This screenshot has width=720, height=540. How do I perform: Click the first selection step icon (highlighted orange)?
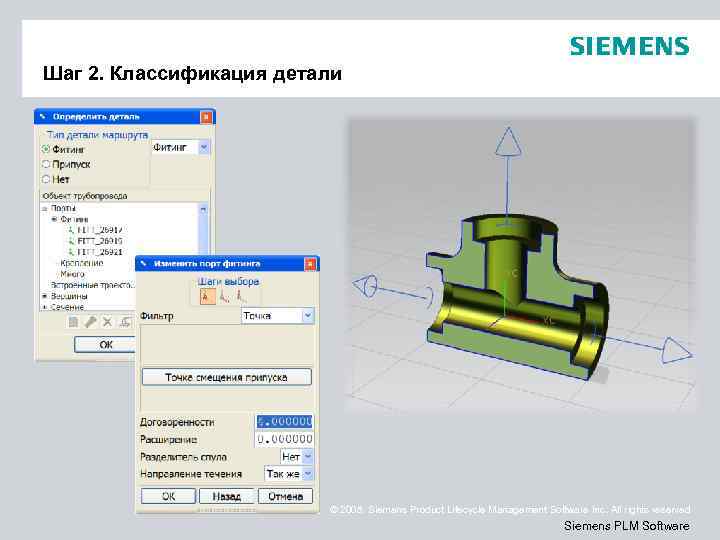click(208, 297)
